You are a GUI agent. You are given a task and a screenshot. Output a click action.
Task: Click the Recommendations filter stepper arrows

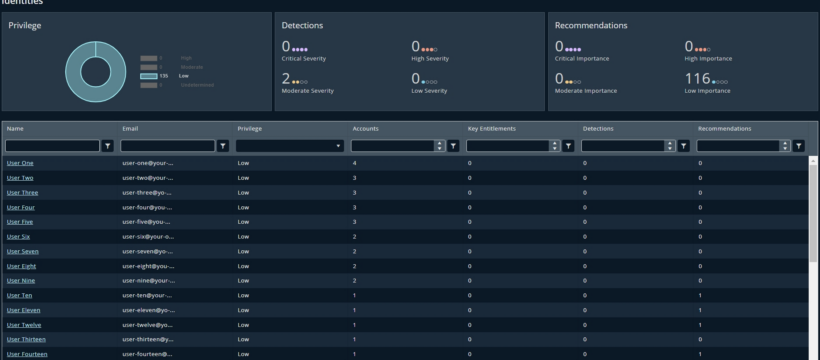click(x=785, y=146)
